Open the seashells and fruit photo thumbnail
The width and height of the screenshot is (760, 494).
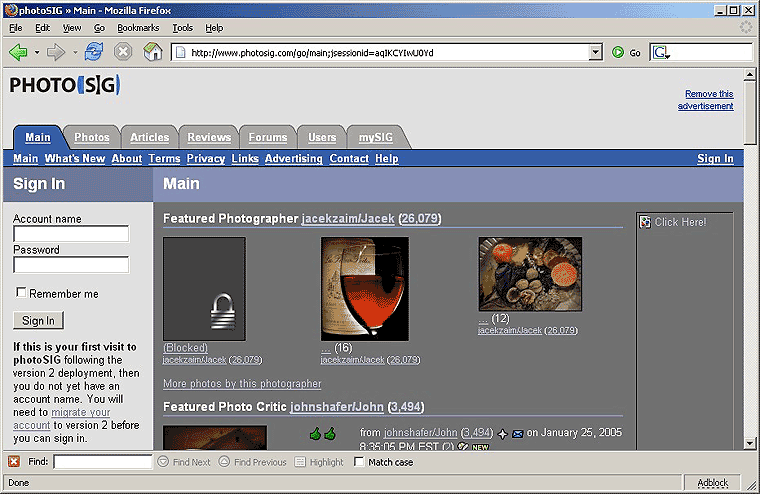point(530,274)
